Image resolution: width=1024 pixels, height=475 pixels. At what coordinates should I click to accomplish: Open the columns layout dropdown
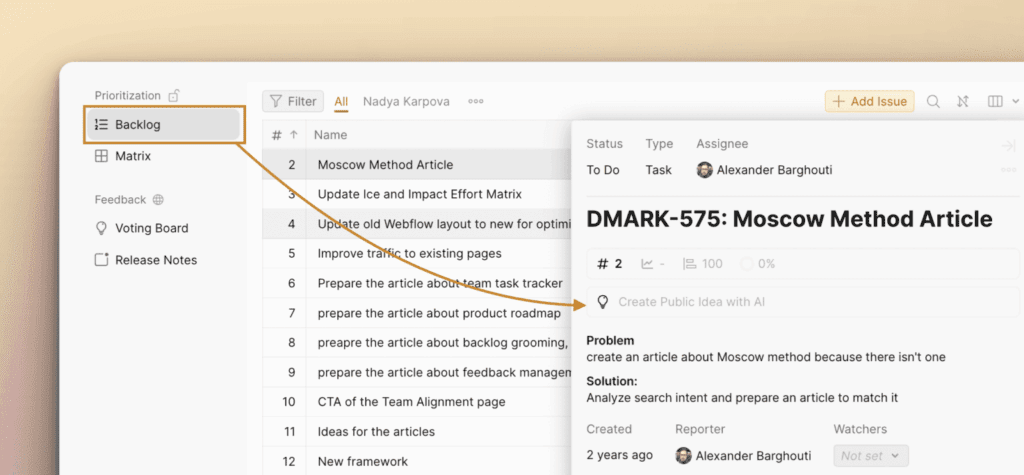coord(1001,101)
